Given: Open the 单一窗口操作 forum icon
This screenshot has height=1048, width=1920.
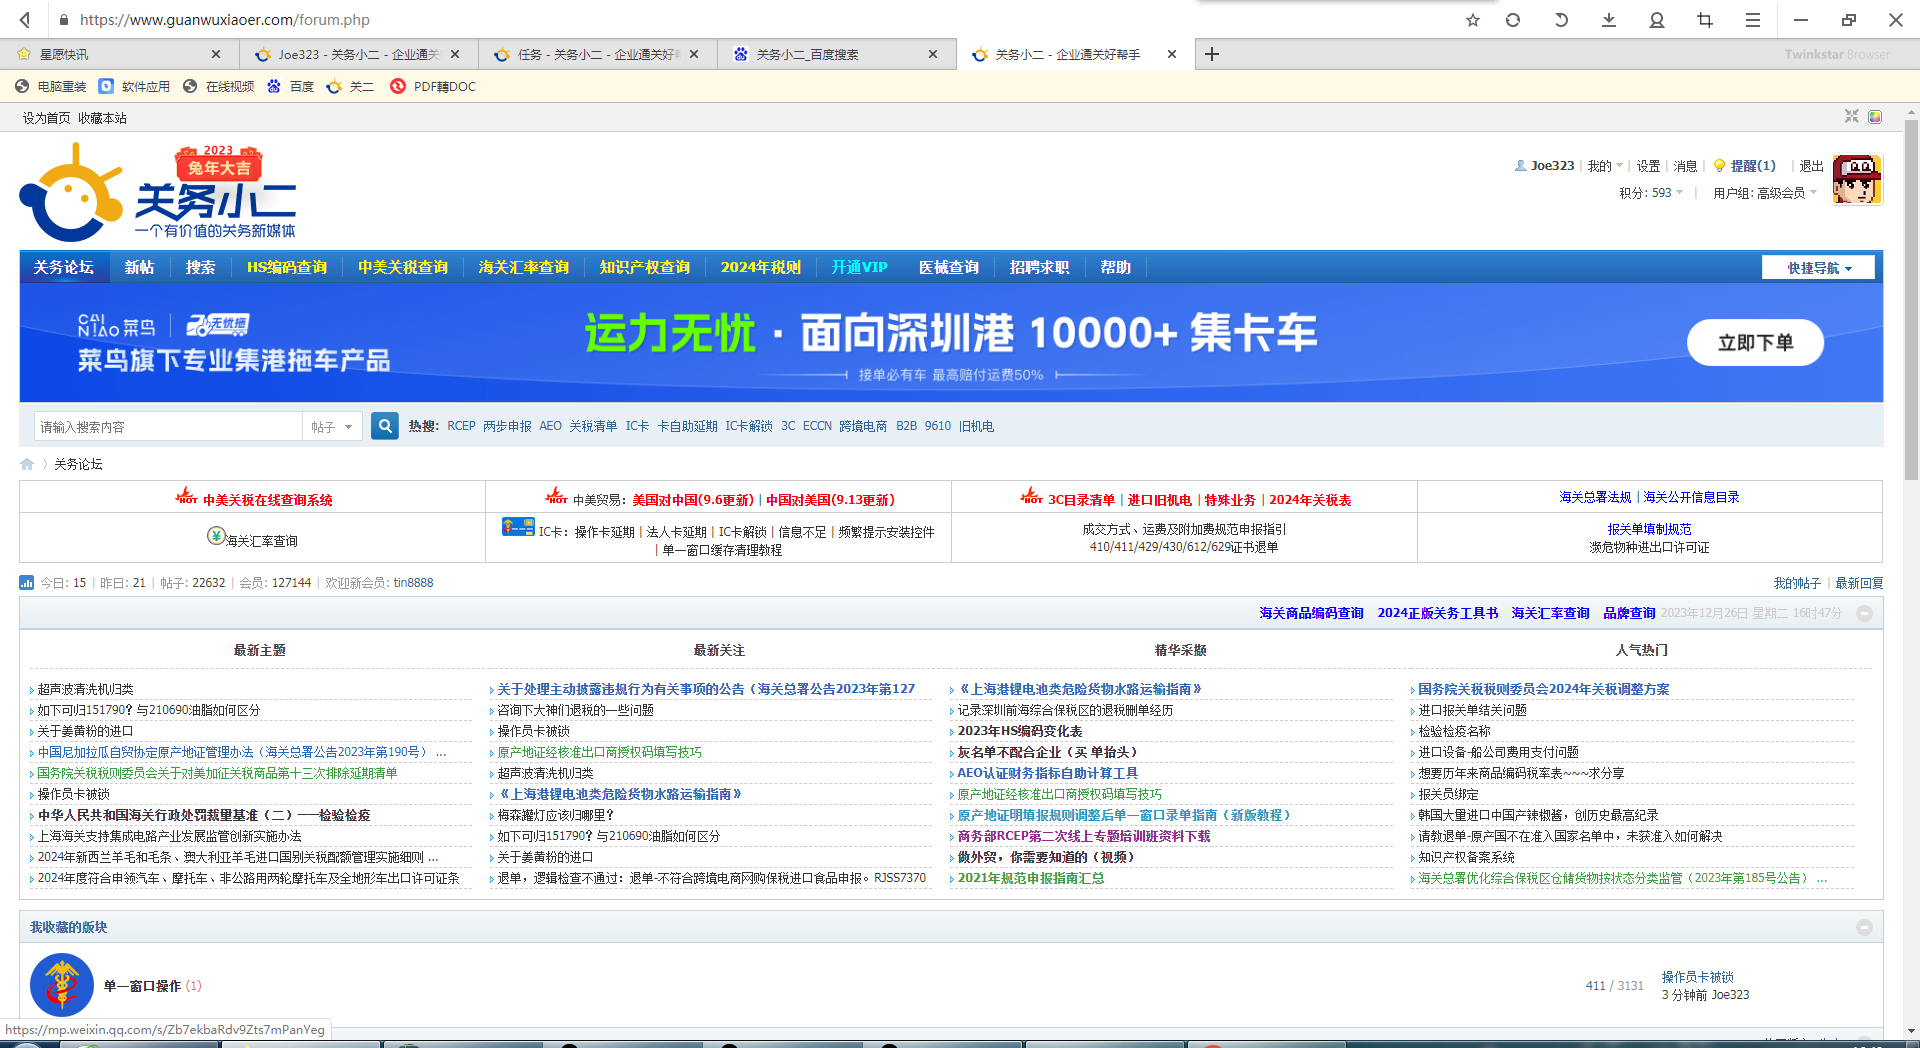Looking at the screenshot, I should pyautogui.click(x=62, y=985).
